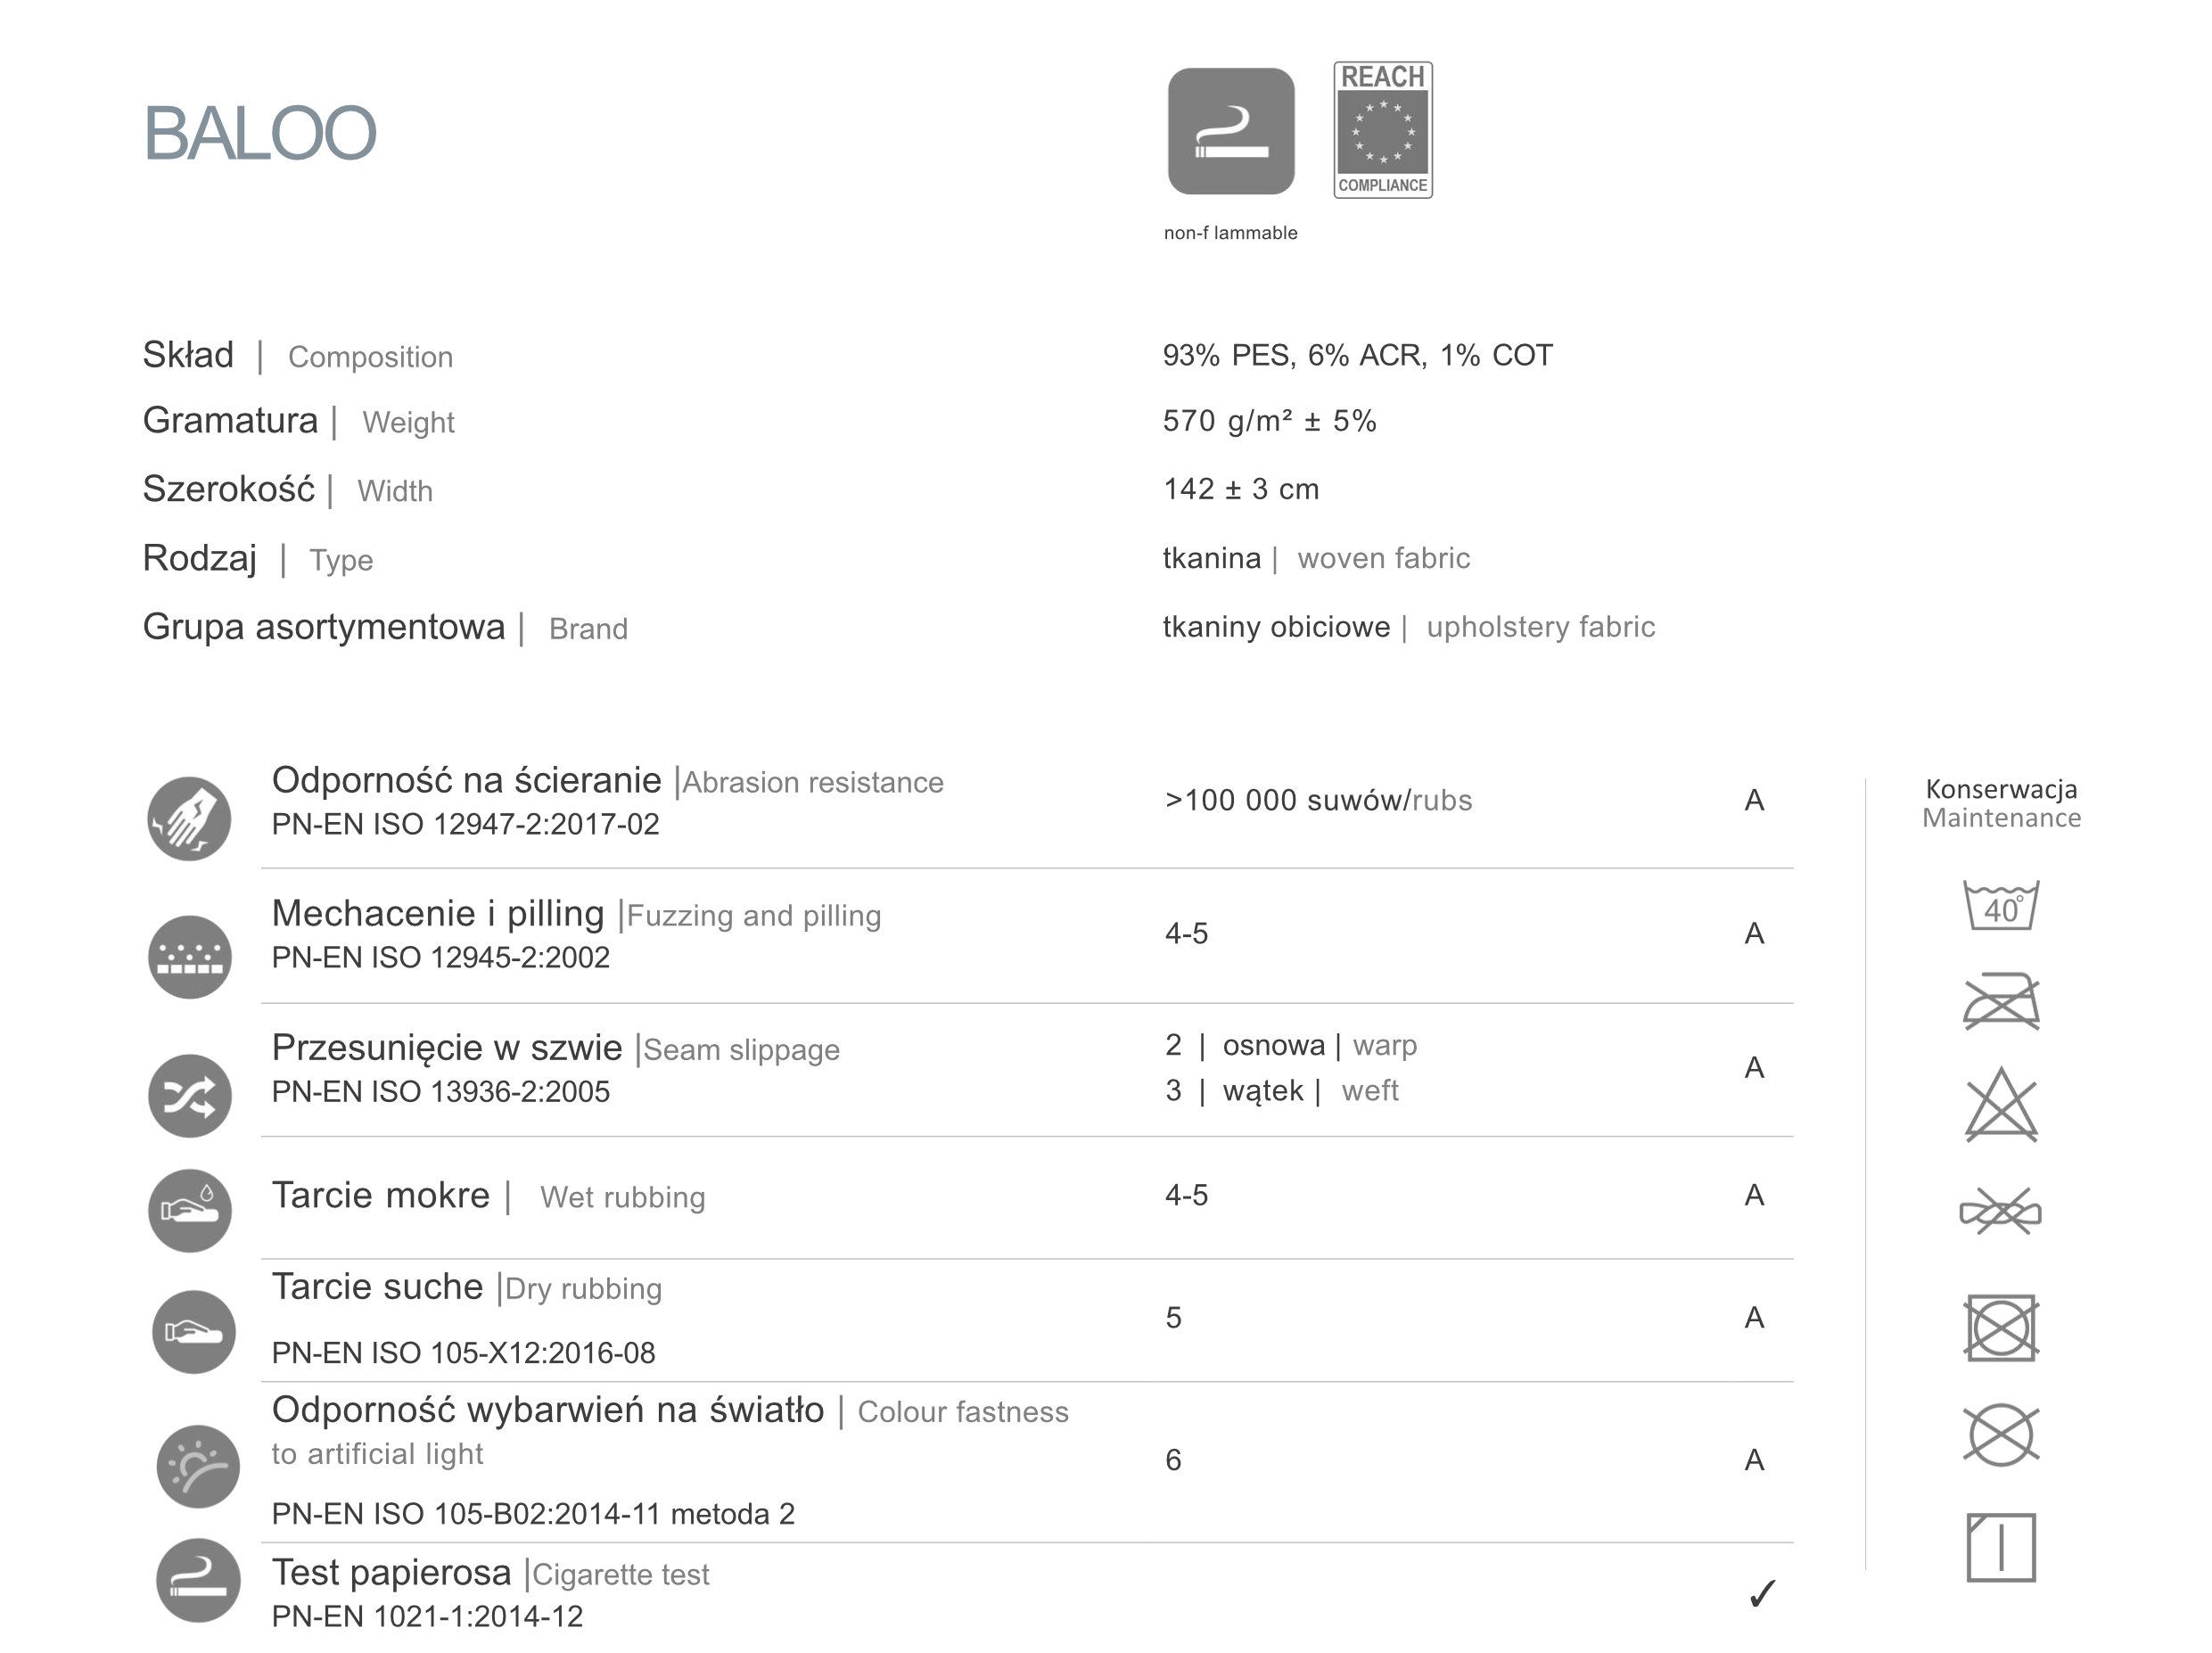Click the do-not-dry-clean circle symbol

click(2000, 1435)
